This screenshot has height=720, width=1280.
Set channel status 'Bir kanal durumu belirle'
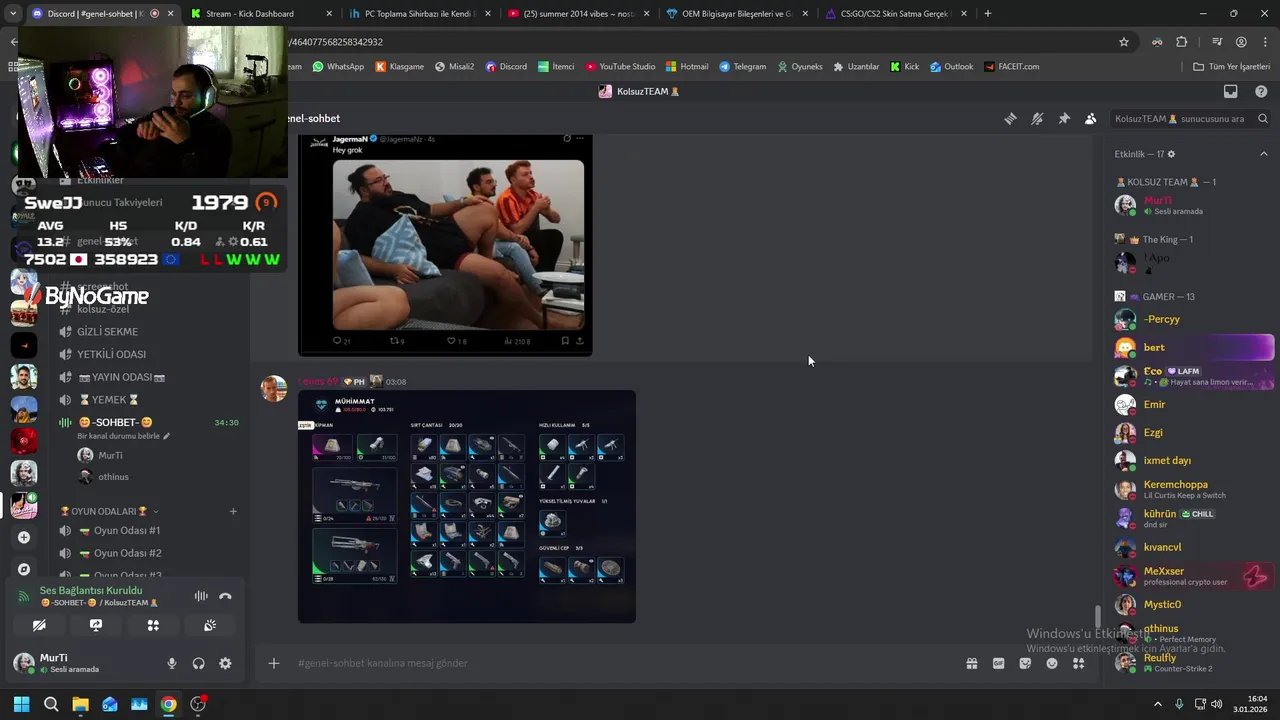[124, 436]
